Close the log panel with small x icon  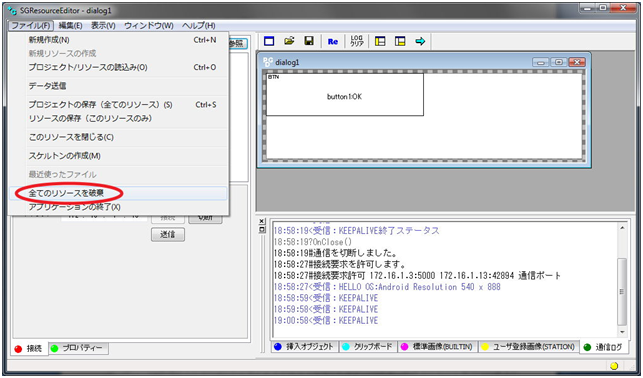pos(262,221)
